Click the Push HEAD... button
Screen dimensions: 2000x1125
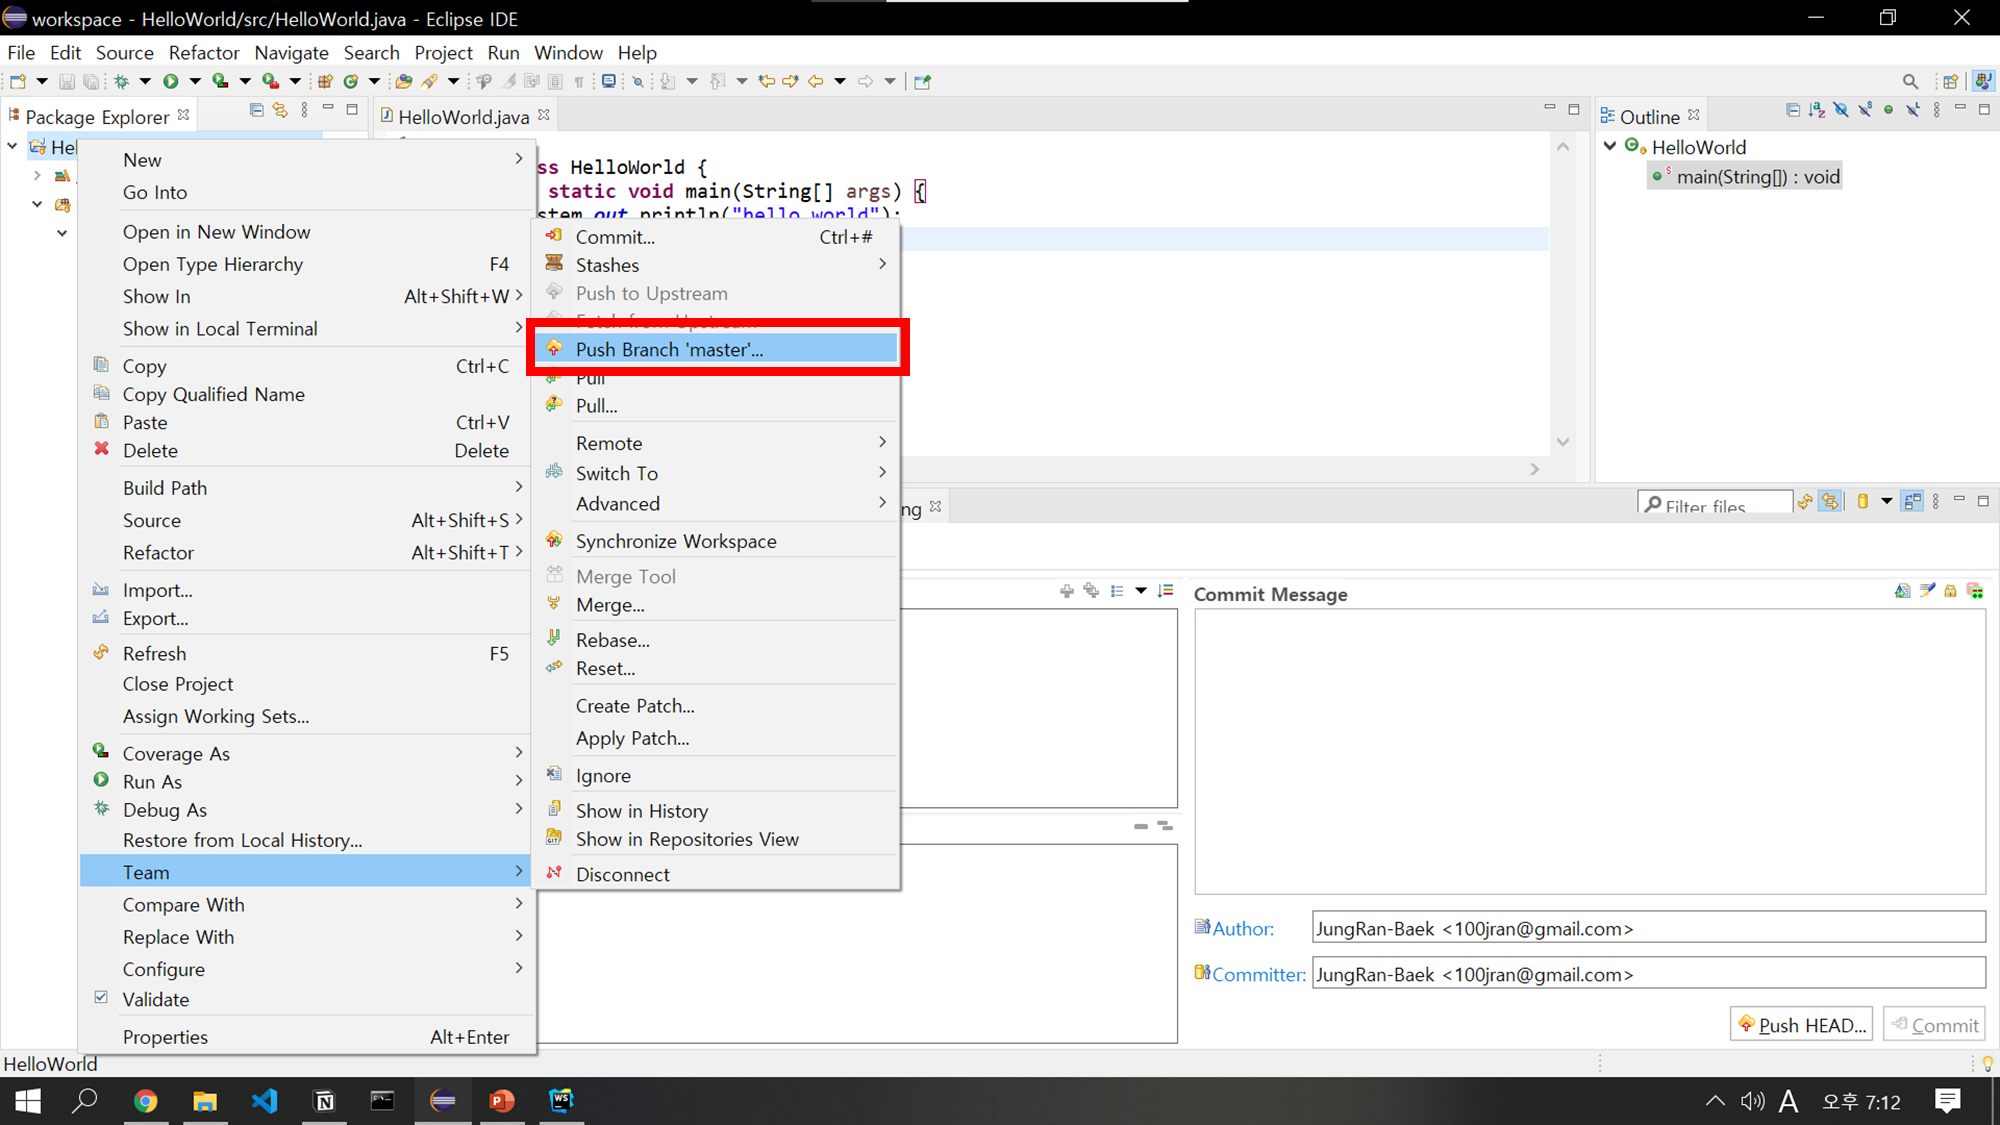pyautogui.click(x=1801, y=1025)
